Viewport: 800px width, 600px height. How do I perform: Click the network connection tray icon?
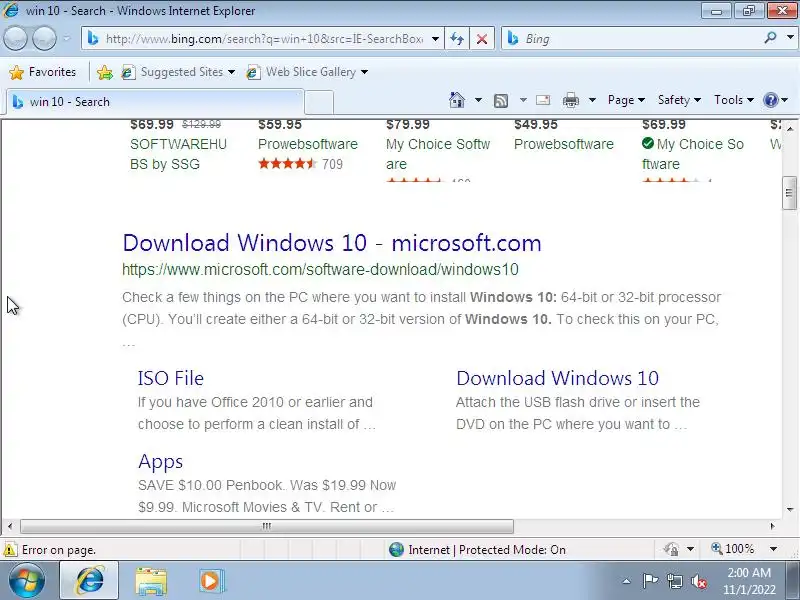pyautogui.click(x=674, y=581)
